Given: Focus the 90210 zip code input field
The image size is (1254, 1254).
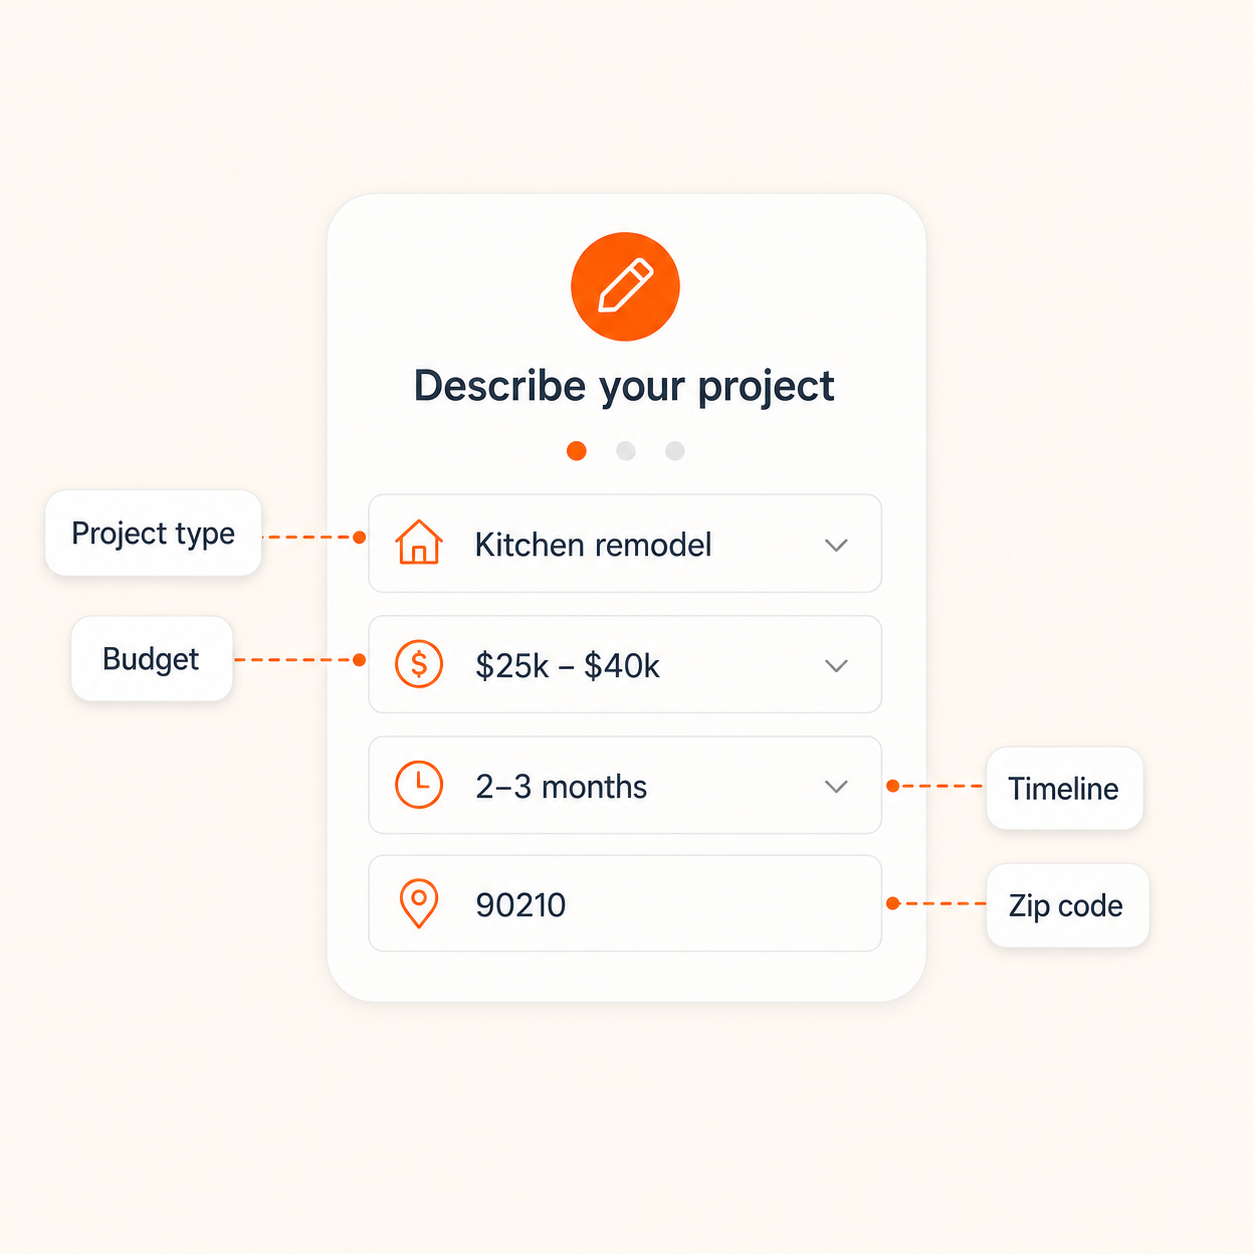Looking at the screenshot, I should point(625,903).
